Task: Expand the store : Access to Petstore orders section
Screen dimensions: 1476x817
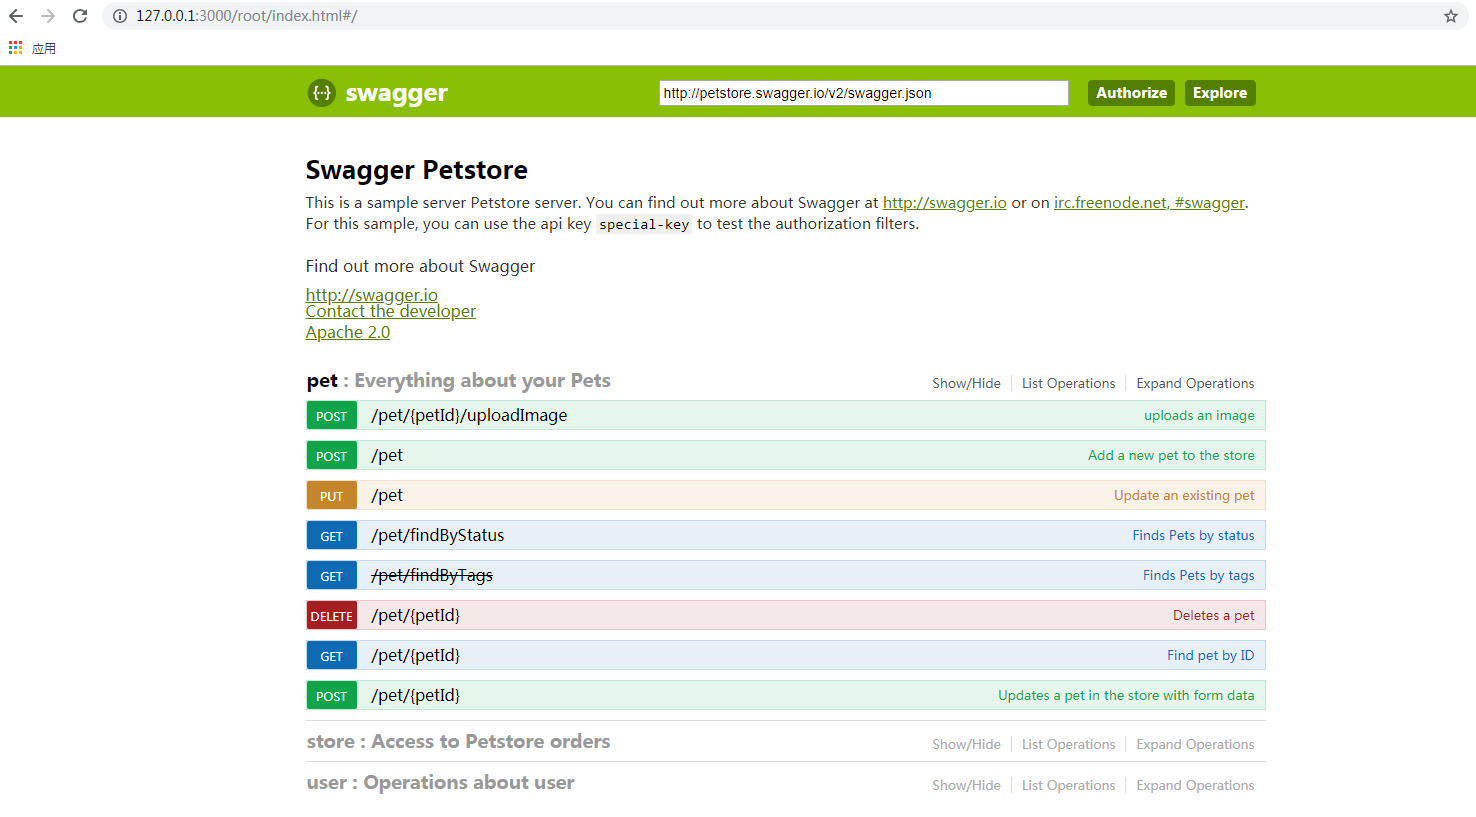Action: [458, 742]
